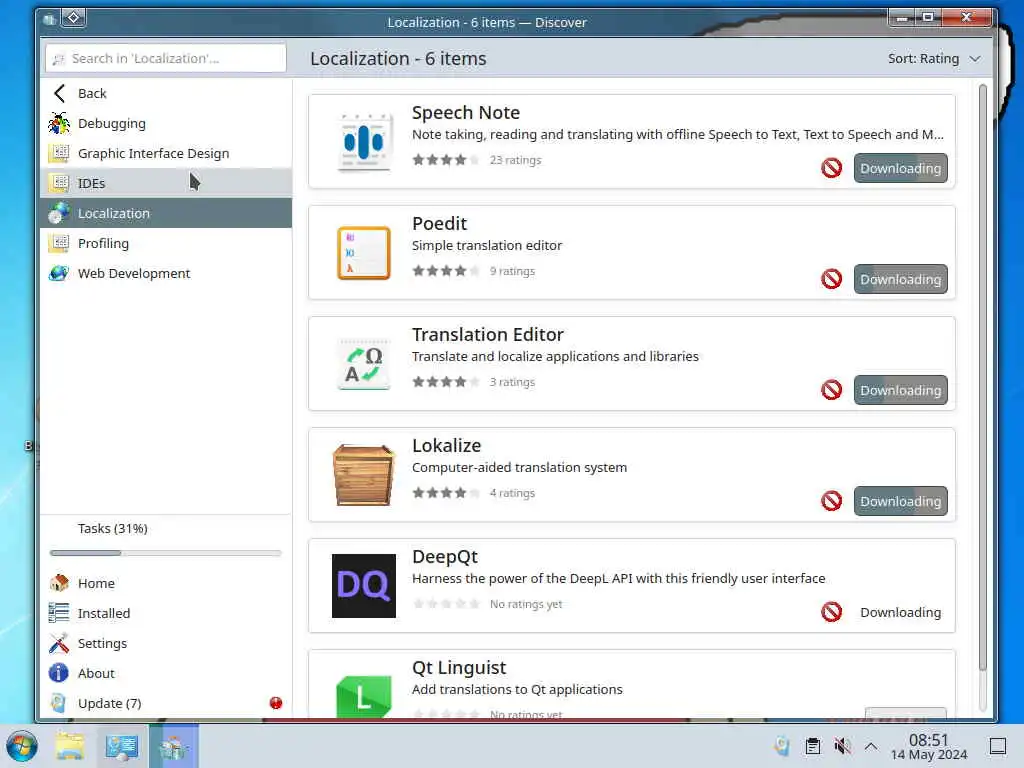Cancel the Speech Note download
The height and width of the screenshot is (768, 1024).
pyautogui.click(x=831, y=168)
